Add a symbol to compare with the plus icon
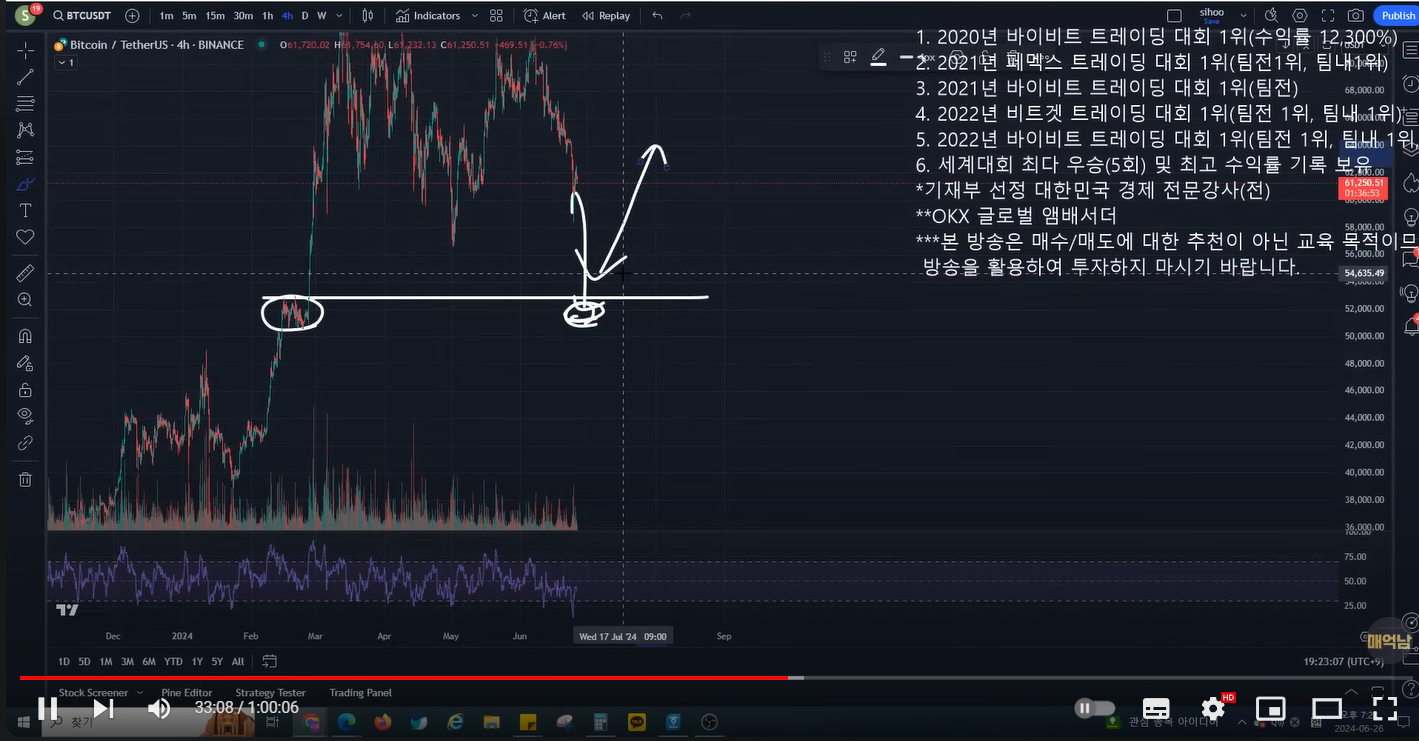This screenshot has width=1419, height=741. click(133, 16)
